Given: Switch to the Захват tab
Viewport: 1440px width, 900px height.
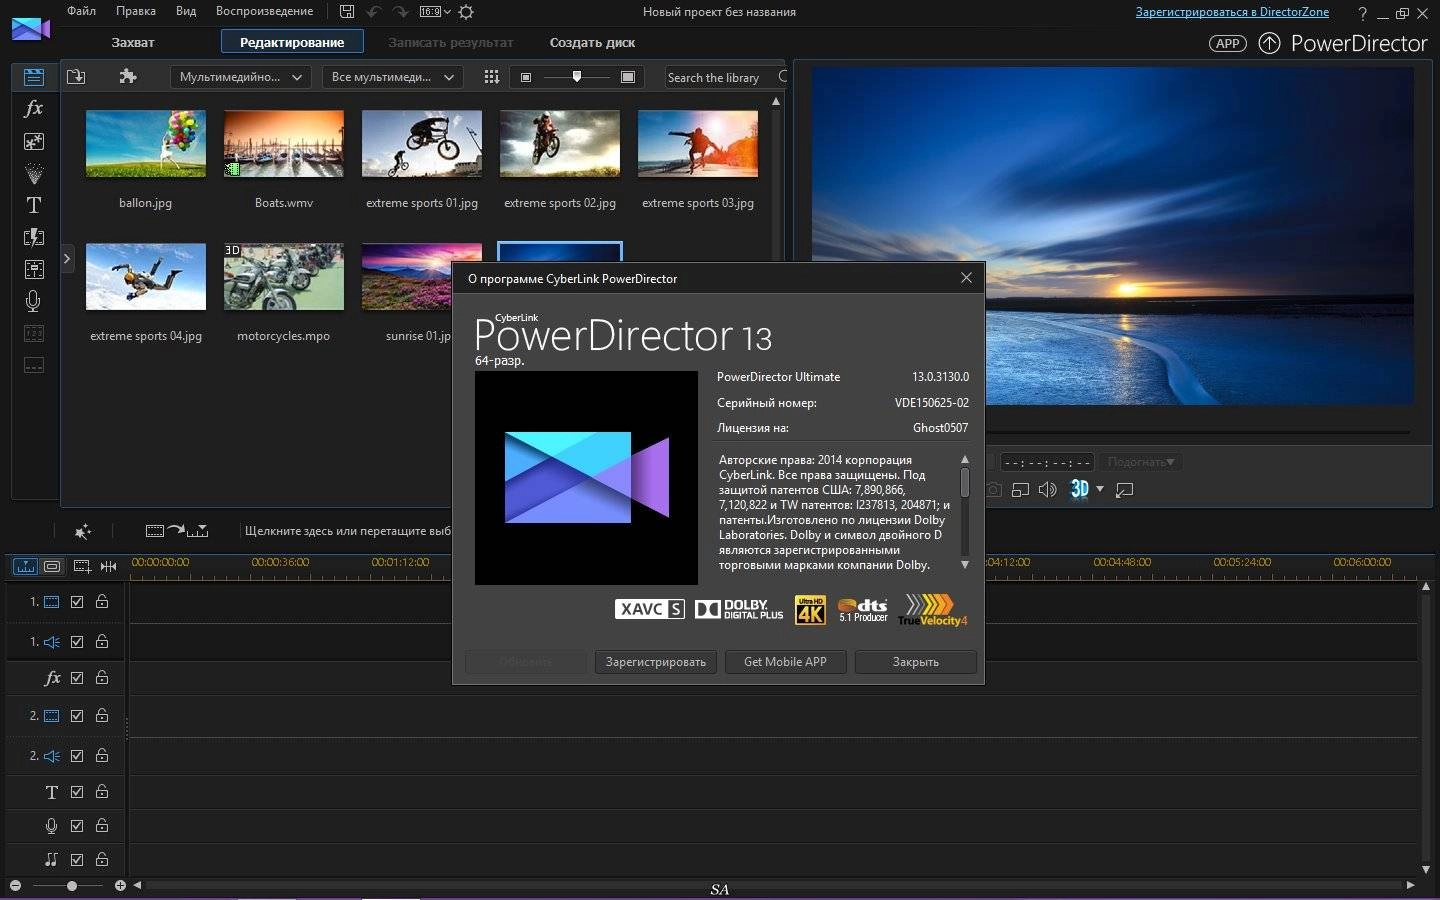Looking at the screenshot, I should (133, 42).
